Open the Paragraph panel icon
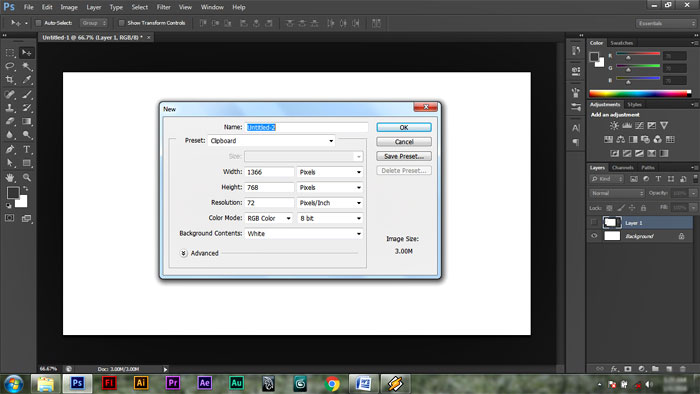 coord(576,142)
